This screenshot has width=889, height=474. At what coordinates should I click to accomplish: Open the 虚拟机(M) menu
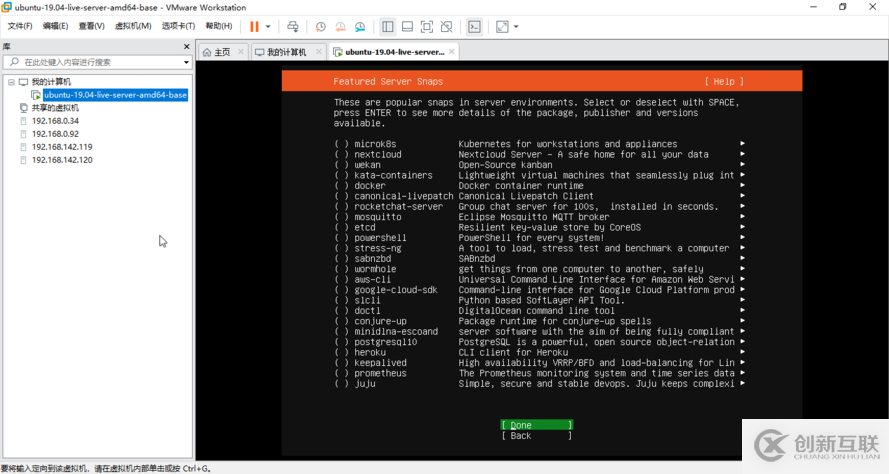tap(133, 26)
